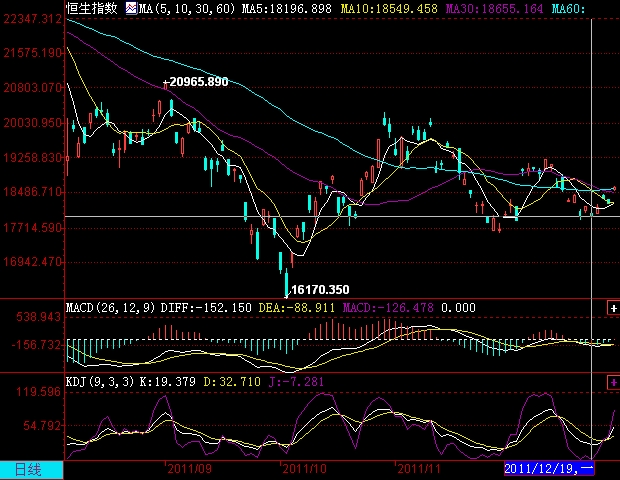The width and height of the screenshot is (620, 480).
Task: Click the 16942.470 price axis label
Action: click(32, 262)
